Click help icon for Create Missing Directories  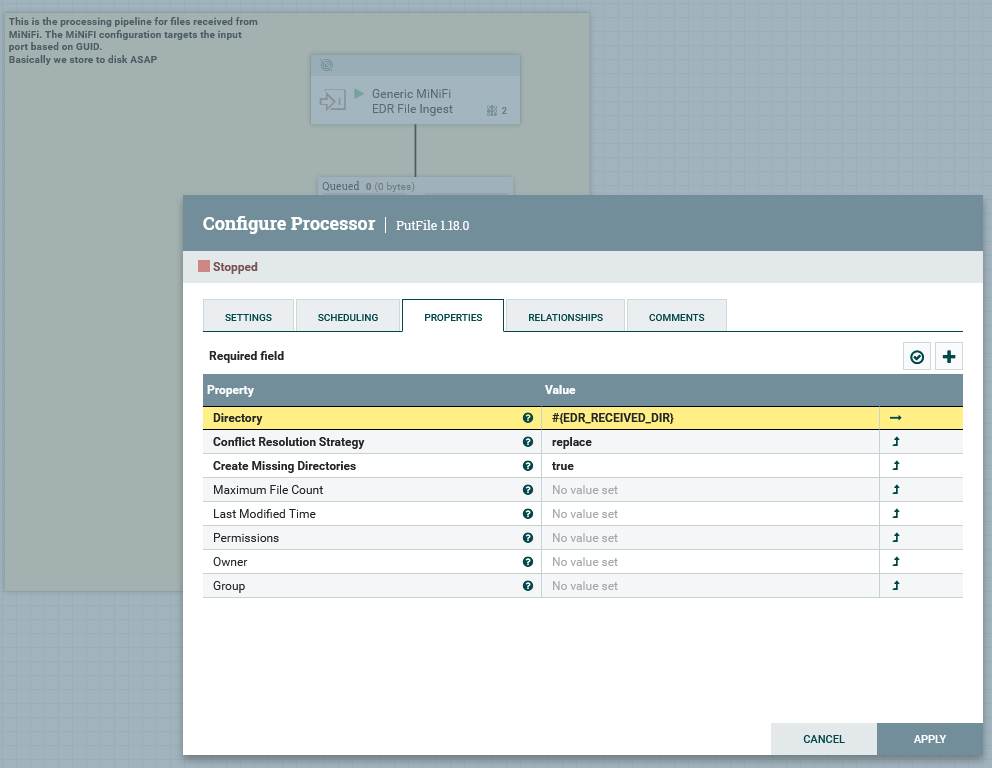(528, 466)
